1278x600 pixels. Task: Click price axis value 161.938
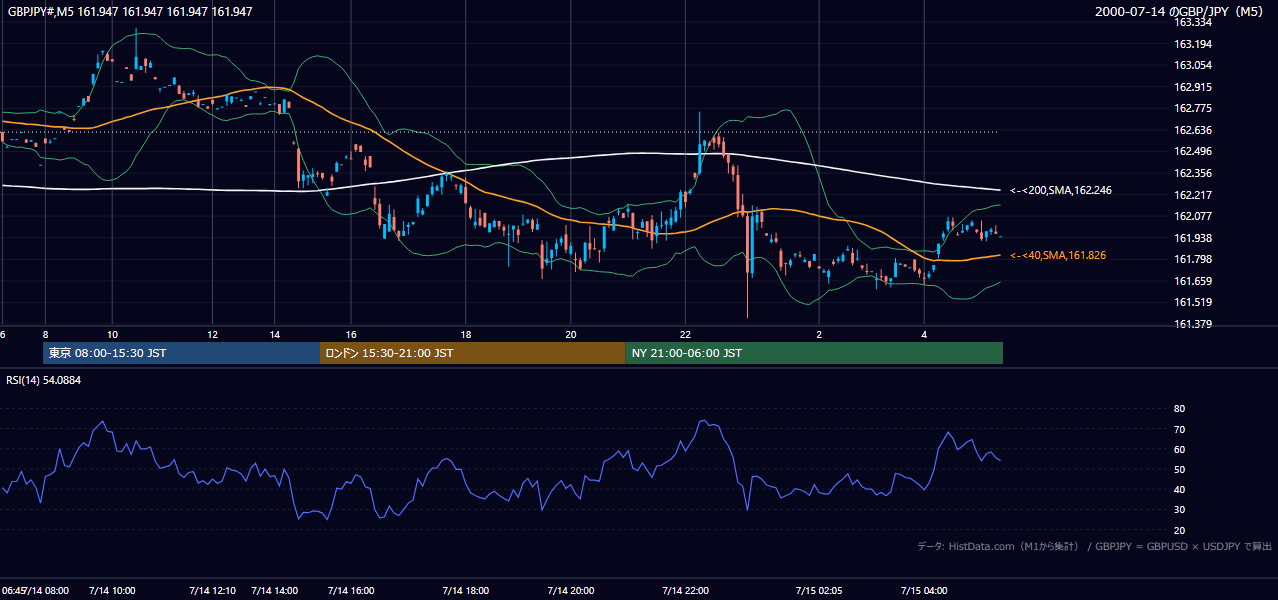click(x=1192, y=238)
